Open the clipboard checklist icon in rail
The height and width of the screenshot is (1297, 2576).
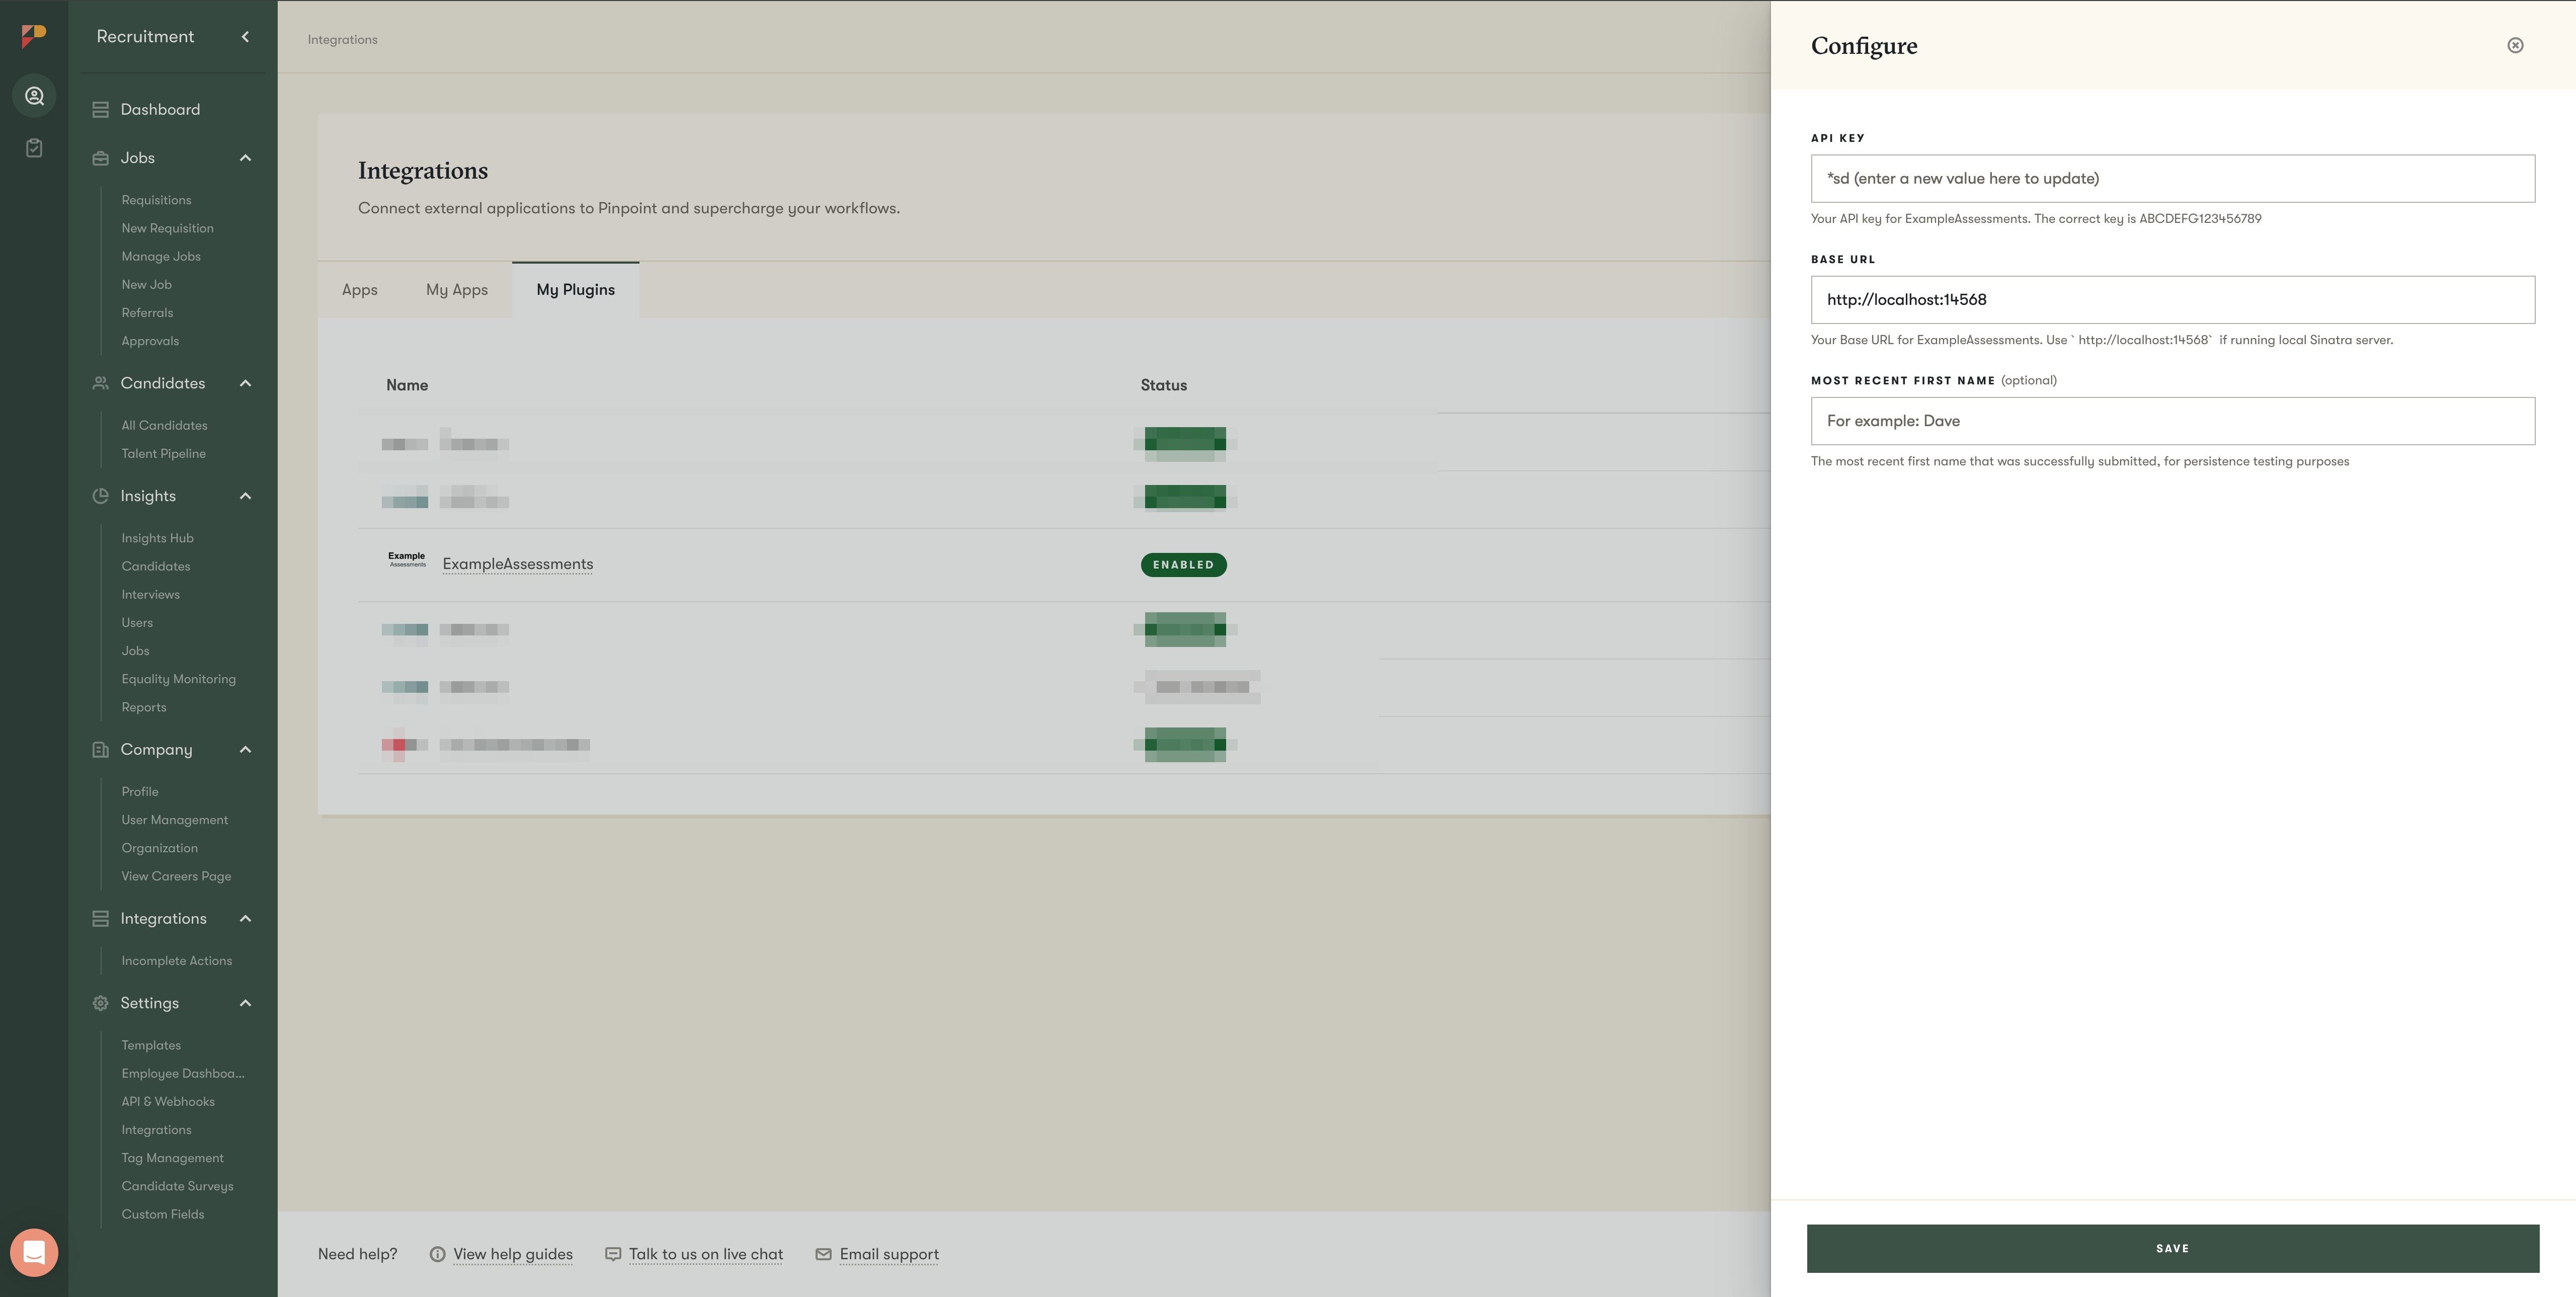click(34, 148)
